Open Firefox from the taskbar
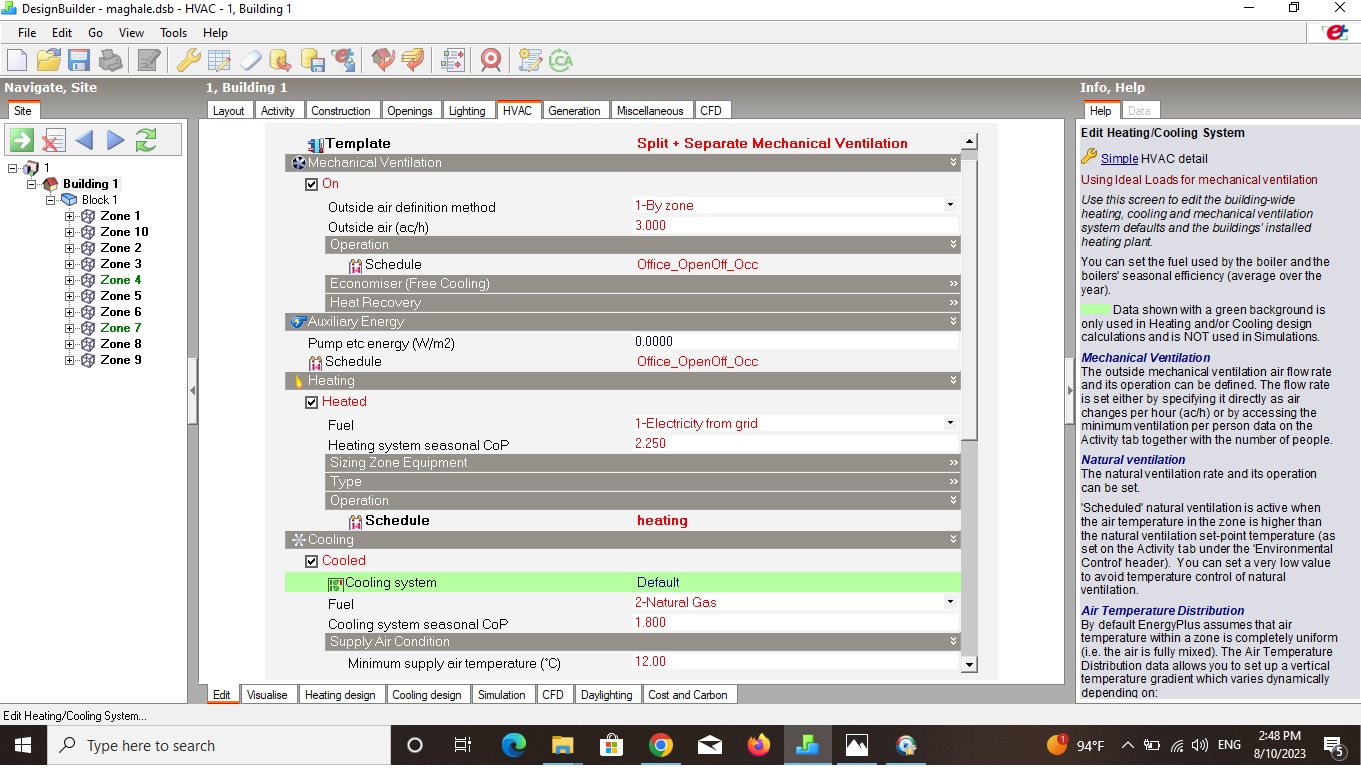Image resolution: width=1361 pixels, height=769 pixels. (x=759, y=745)
